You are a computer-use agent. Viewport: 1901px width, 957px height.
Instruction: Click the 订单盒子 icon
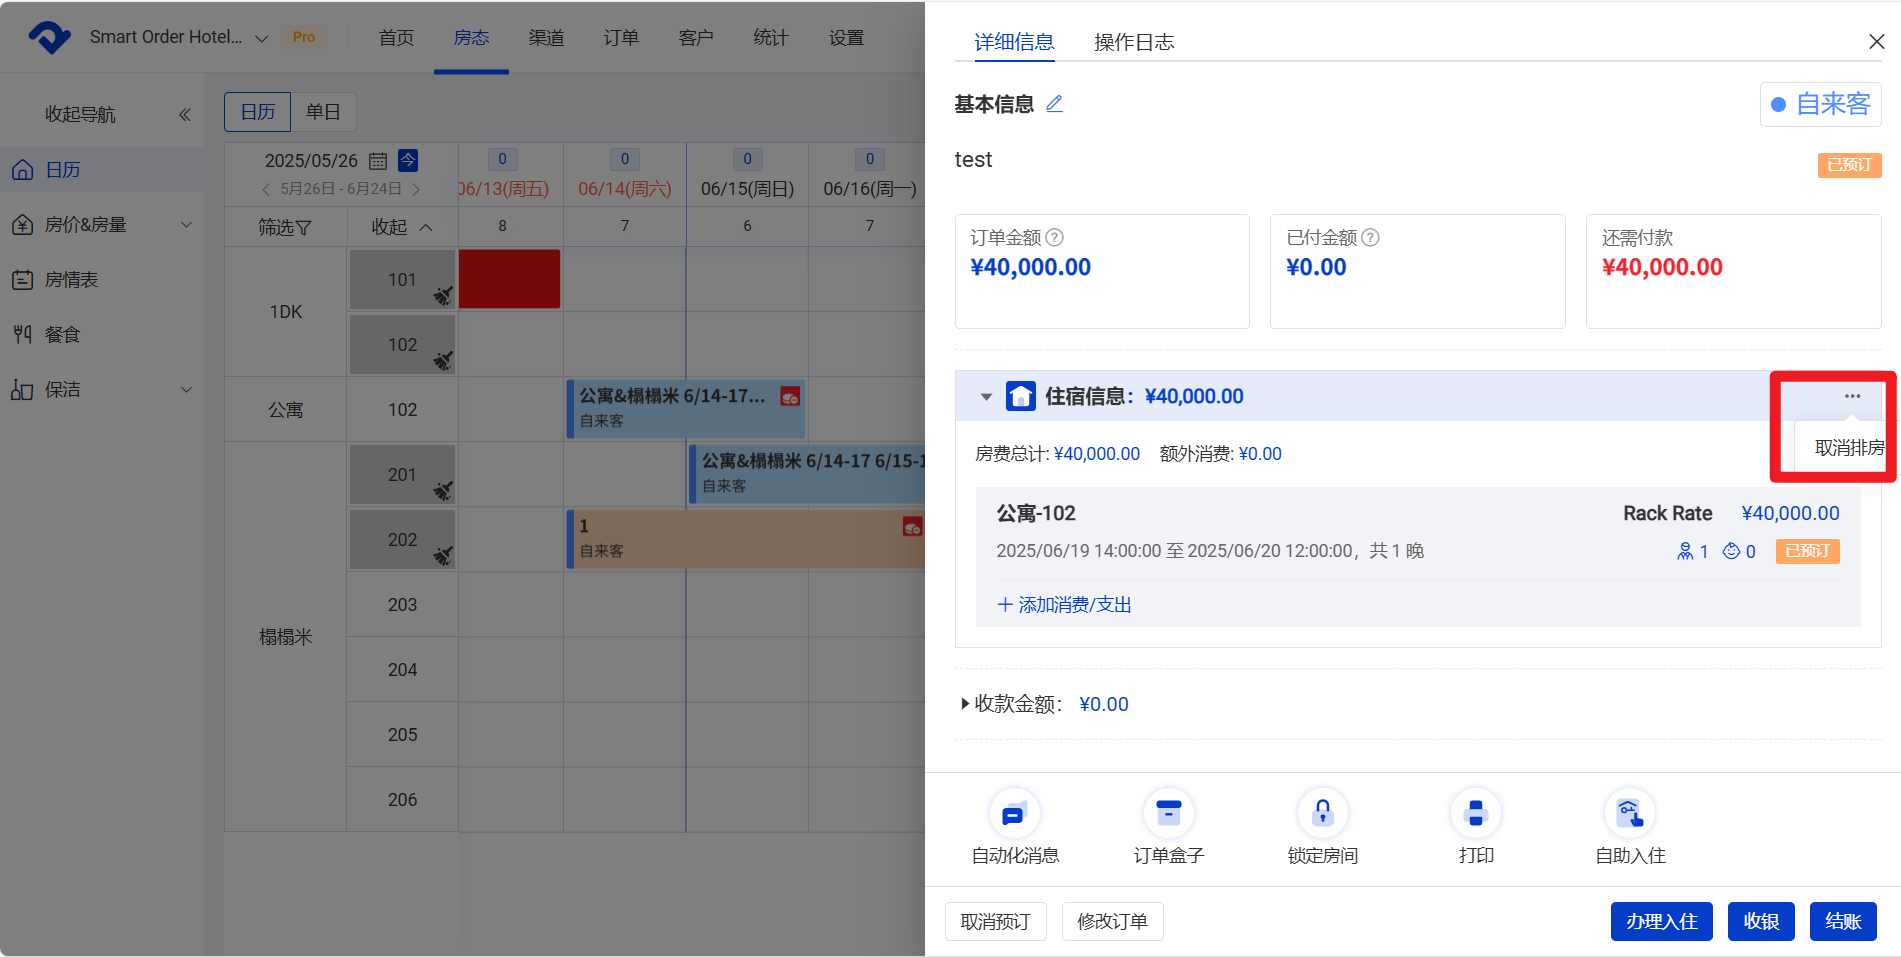[1168, 814]
